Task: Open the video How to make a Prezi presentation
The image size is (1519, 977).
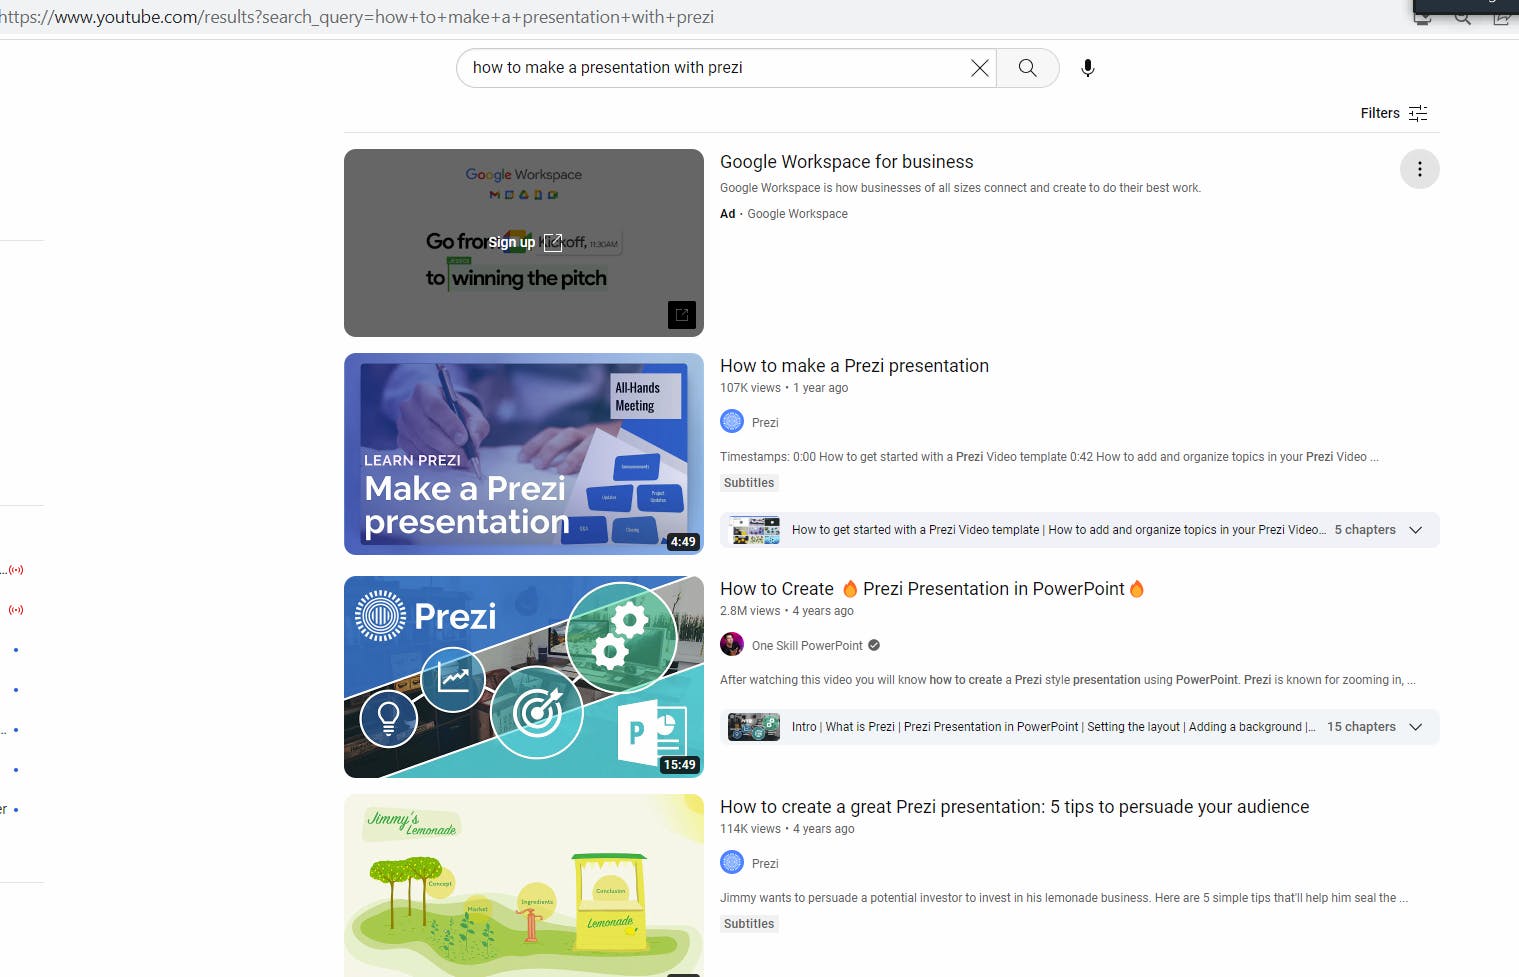Action: tap(854, 366)
